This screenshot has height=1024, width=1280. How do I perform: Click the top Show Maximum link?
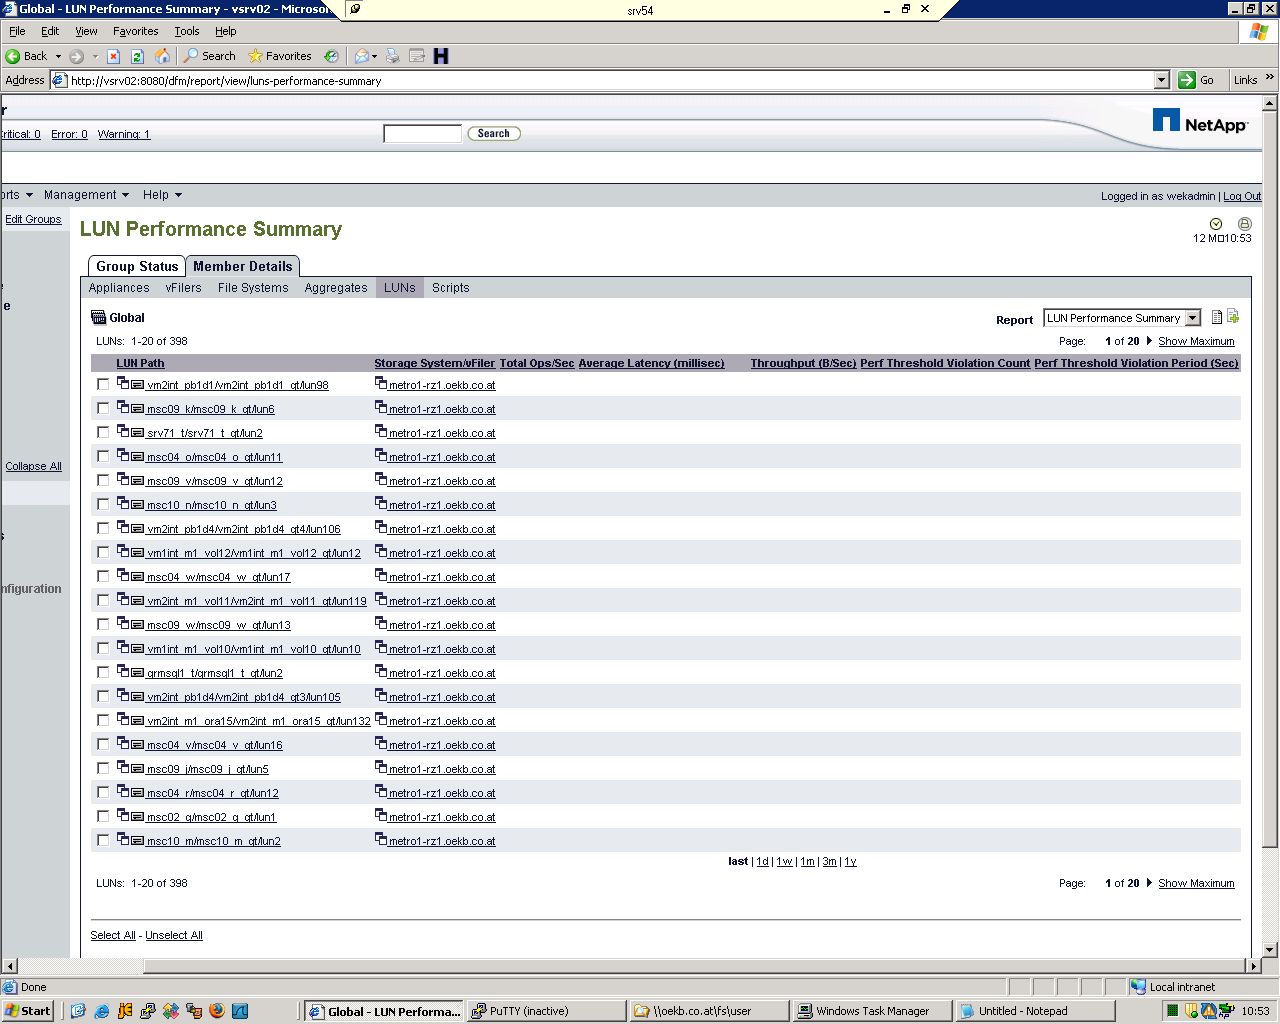point(1196,341)
